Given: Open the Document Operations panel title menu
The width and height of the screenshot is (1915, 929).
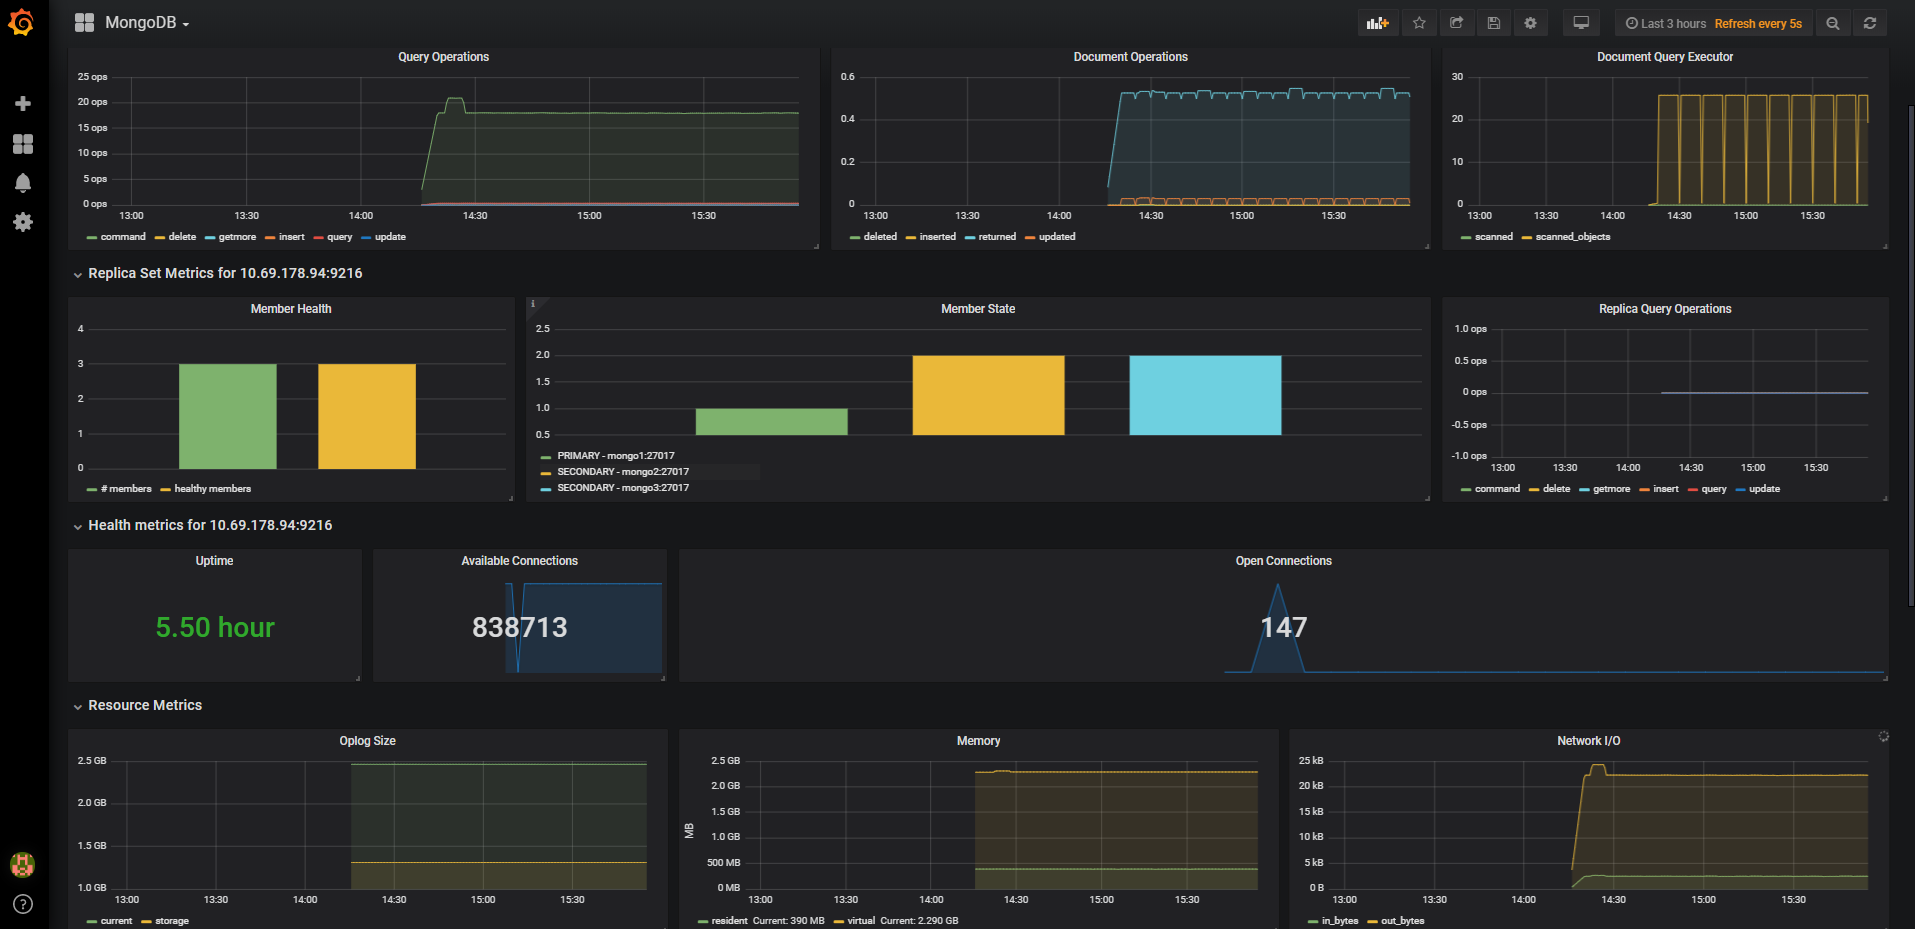Looking at the screenshot, I should pos(1131,57).
